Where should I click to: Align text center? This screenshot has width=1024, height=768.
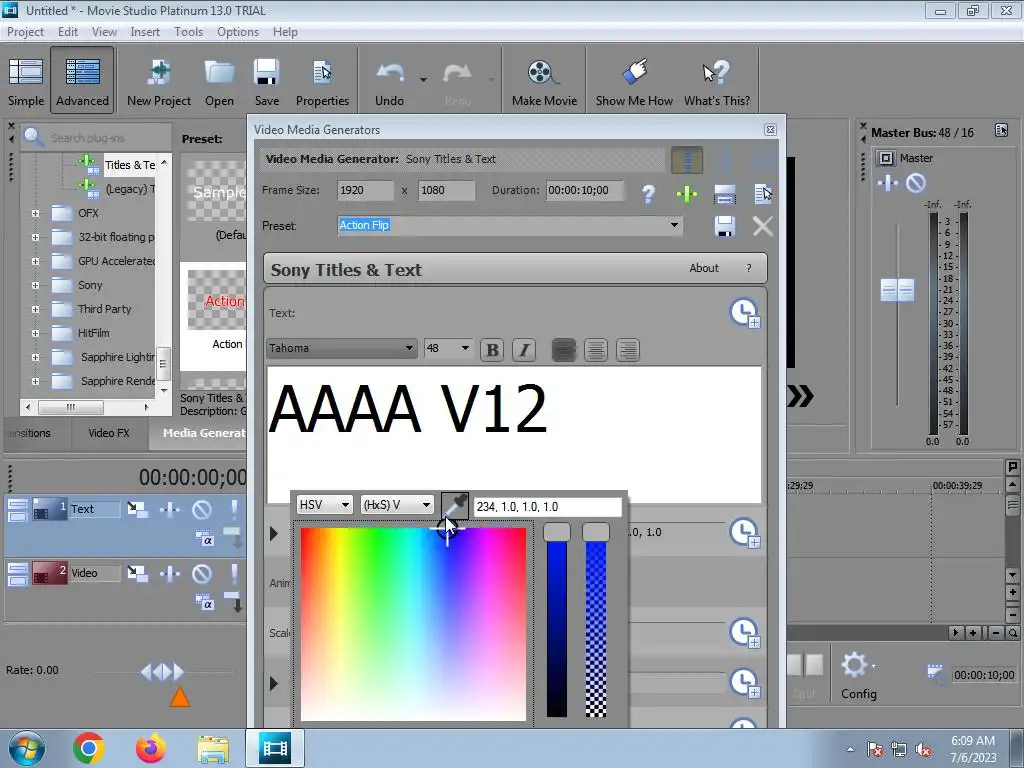pyautogui.click(x=596, y=350)
